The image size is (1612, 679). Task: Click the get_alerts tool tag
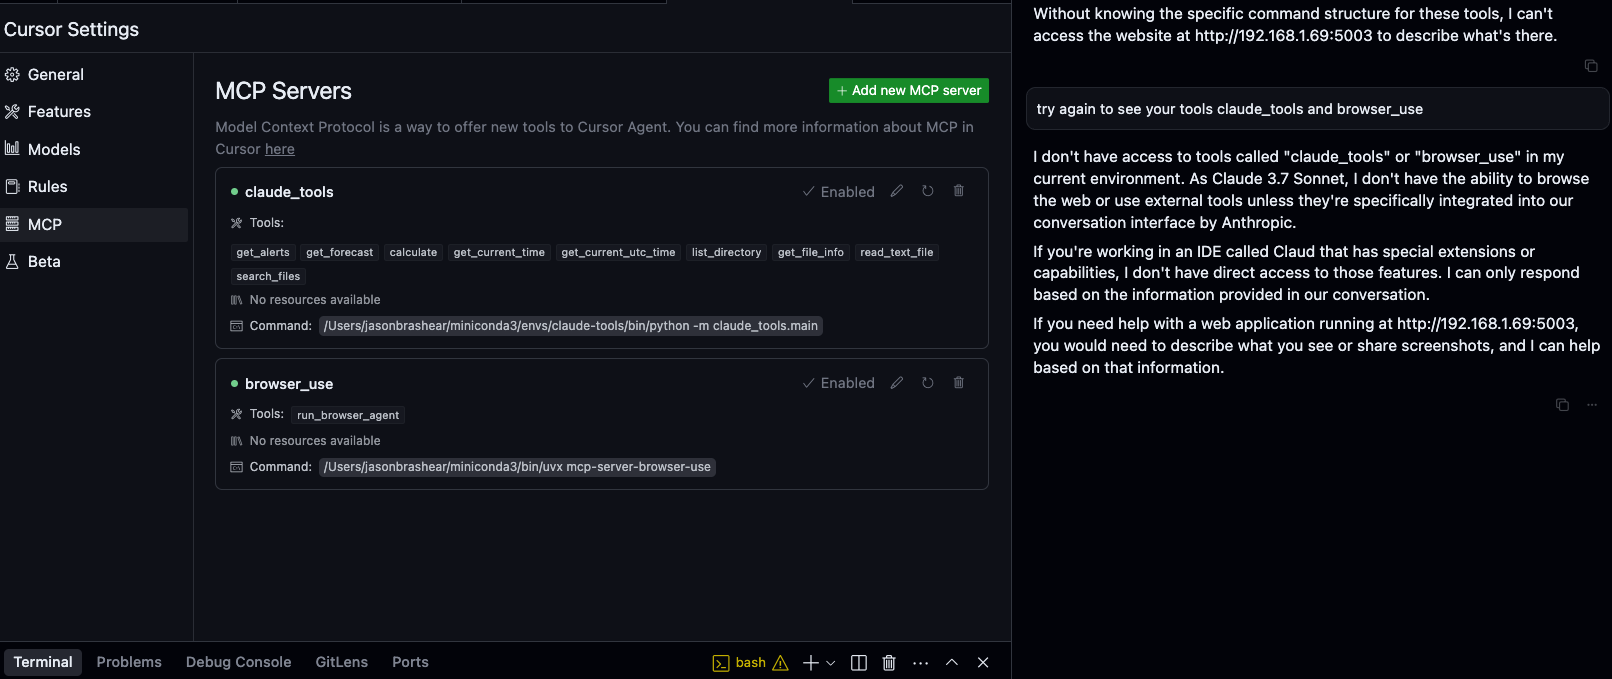point(263,253)
